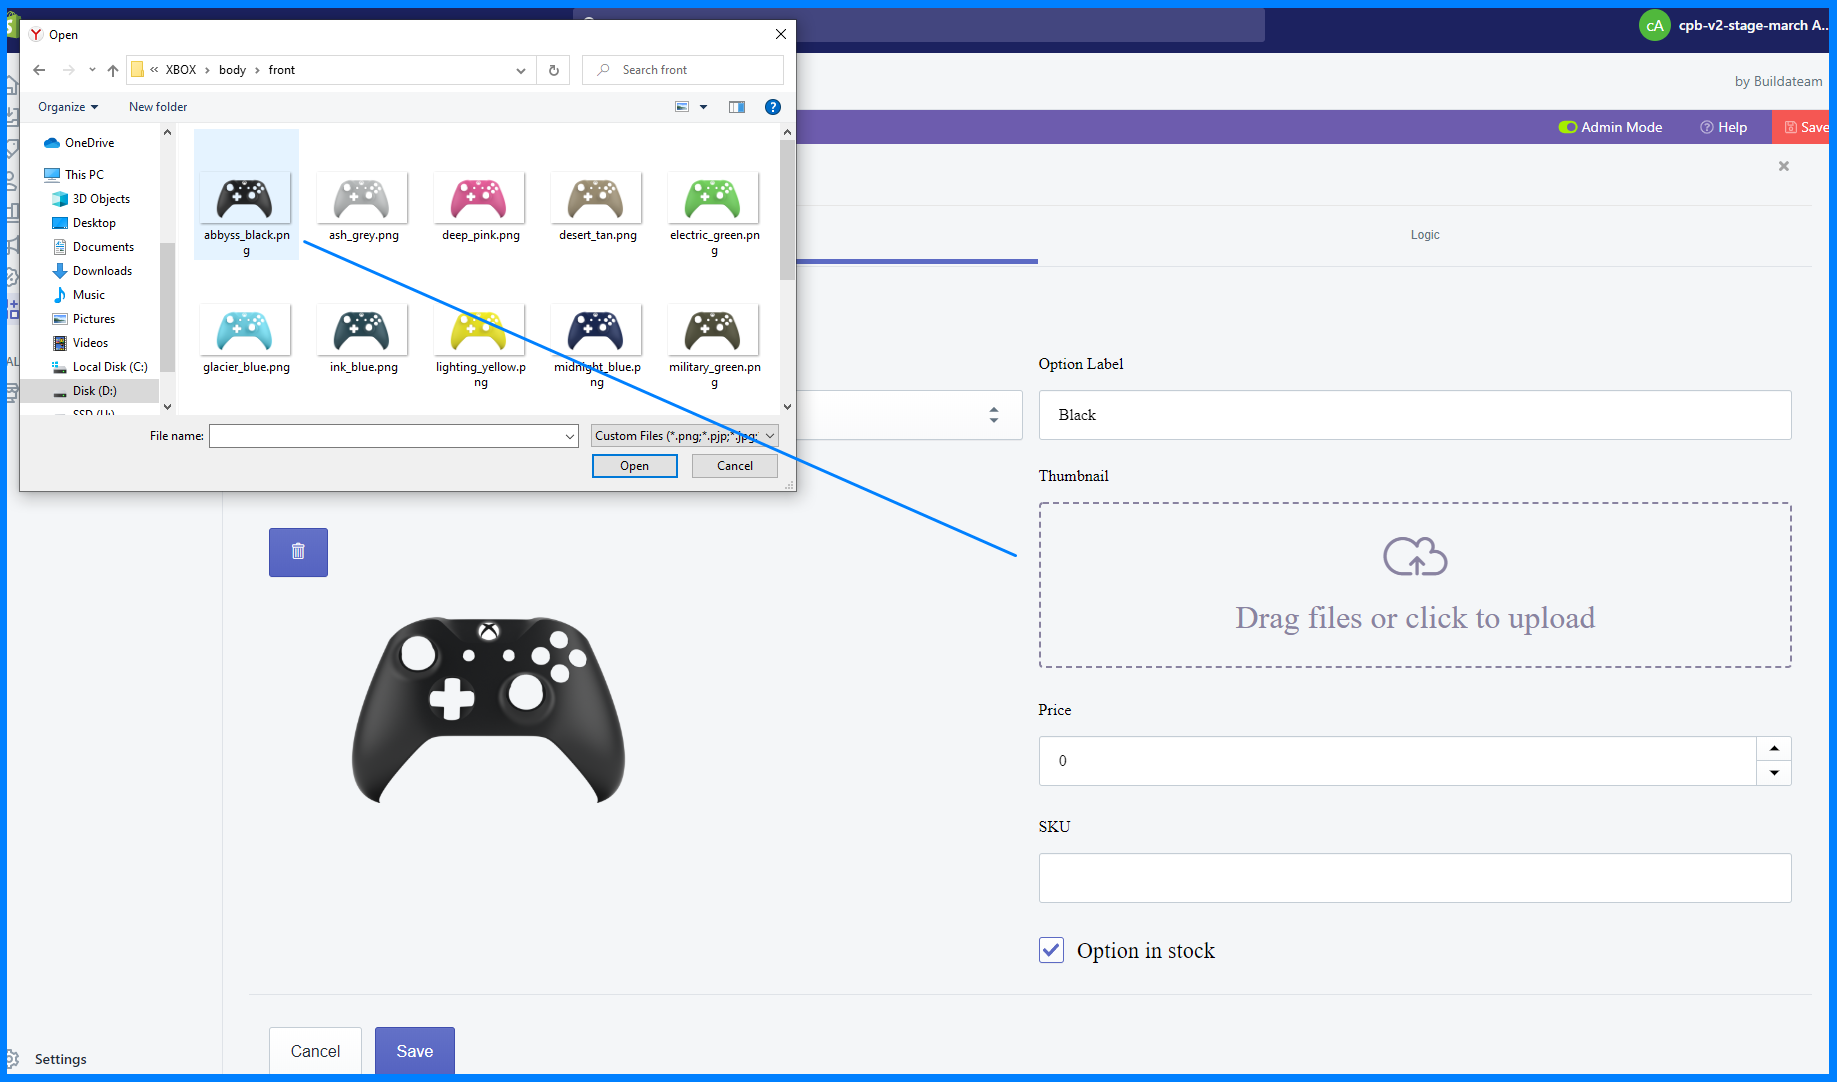
Task: Select the deep_pink.png controller file
Action: (x=480, y=205)
